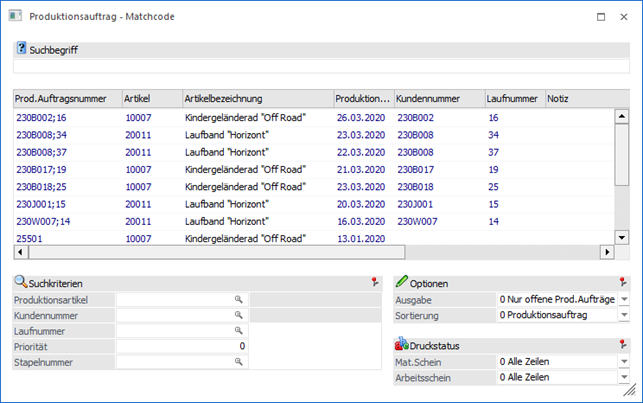The width and height of the screenshot is (643, 403).
Task: Open the Mat.Schein dropdown
Action: tap(624, 361)
